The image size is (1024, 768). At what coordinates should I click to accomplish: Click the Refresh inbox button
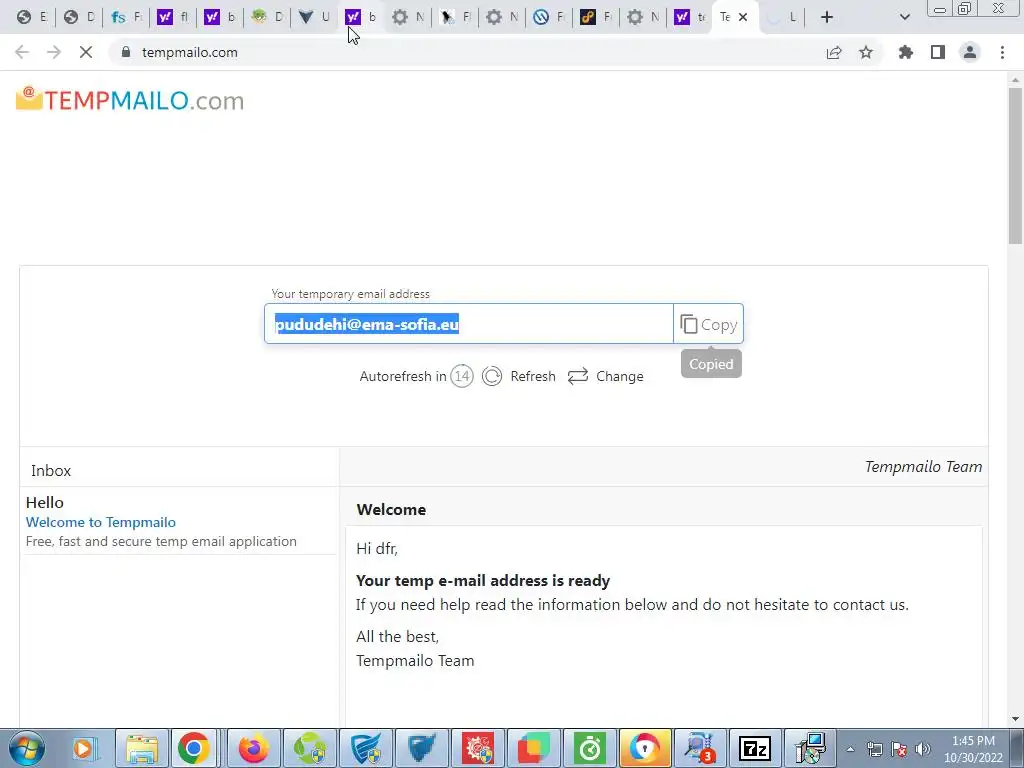point(519,376)
